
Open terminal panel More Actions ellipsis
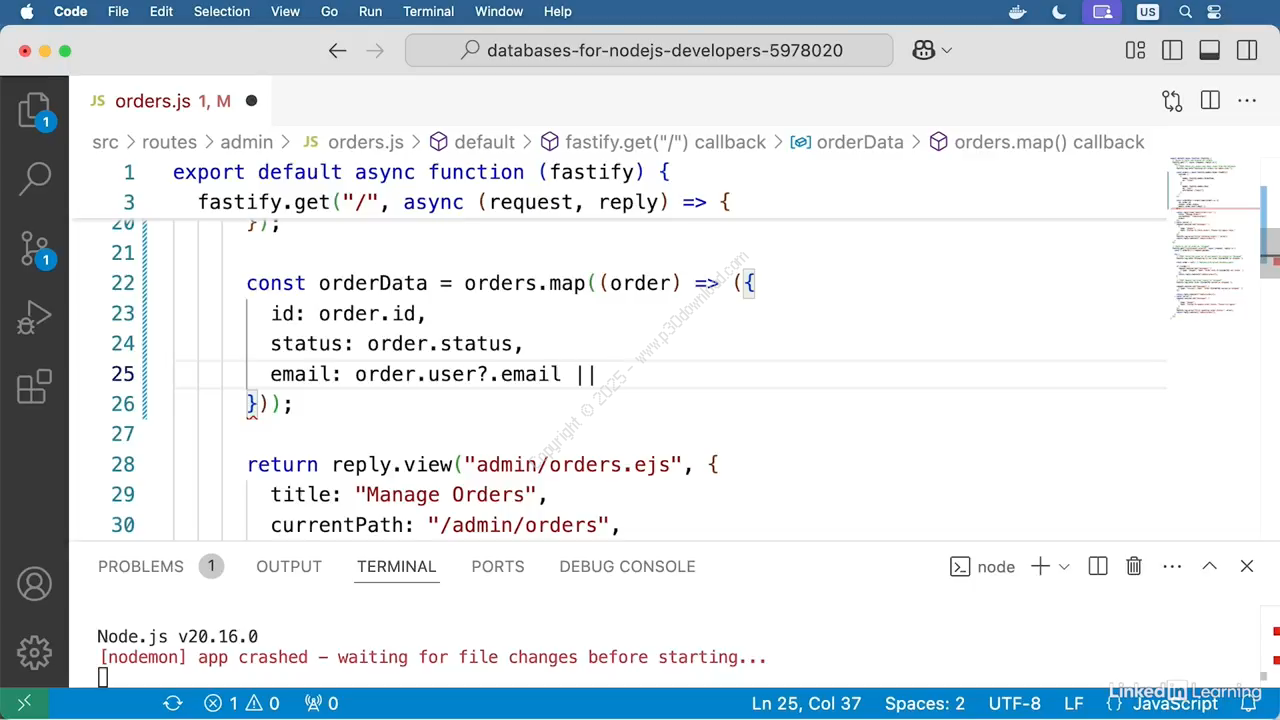[x=1172, y=566]
